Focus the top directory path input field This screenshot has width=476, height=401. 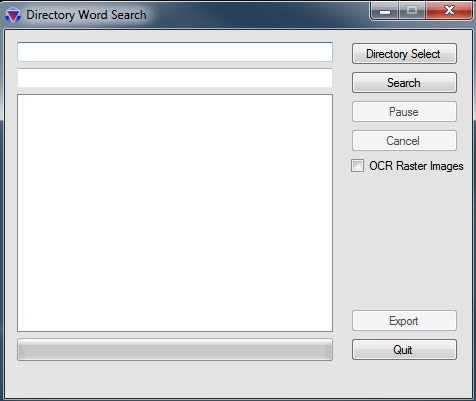175,52
